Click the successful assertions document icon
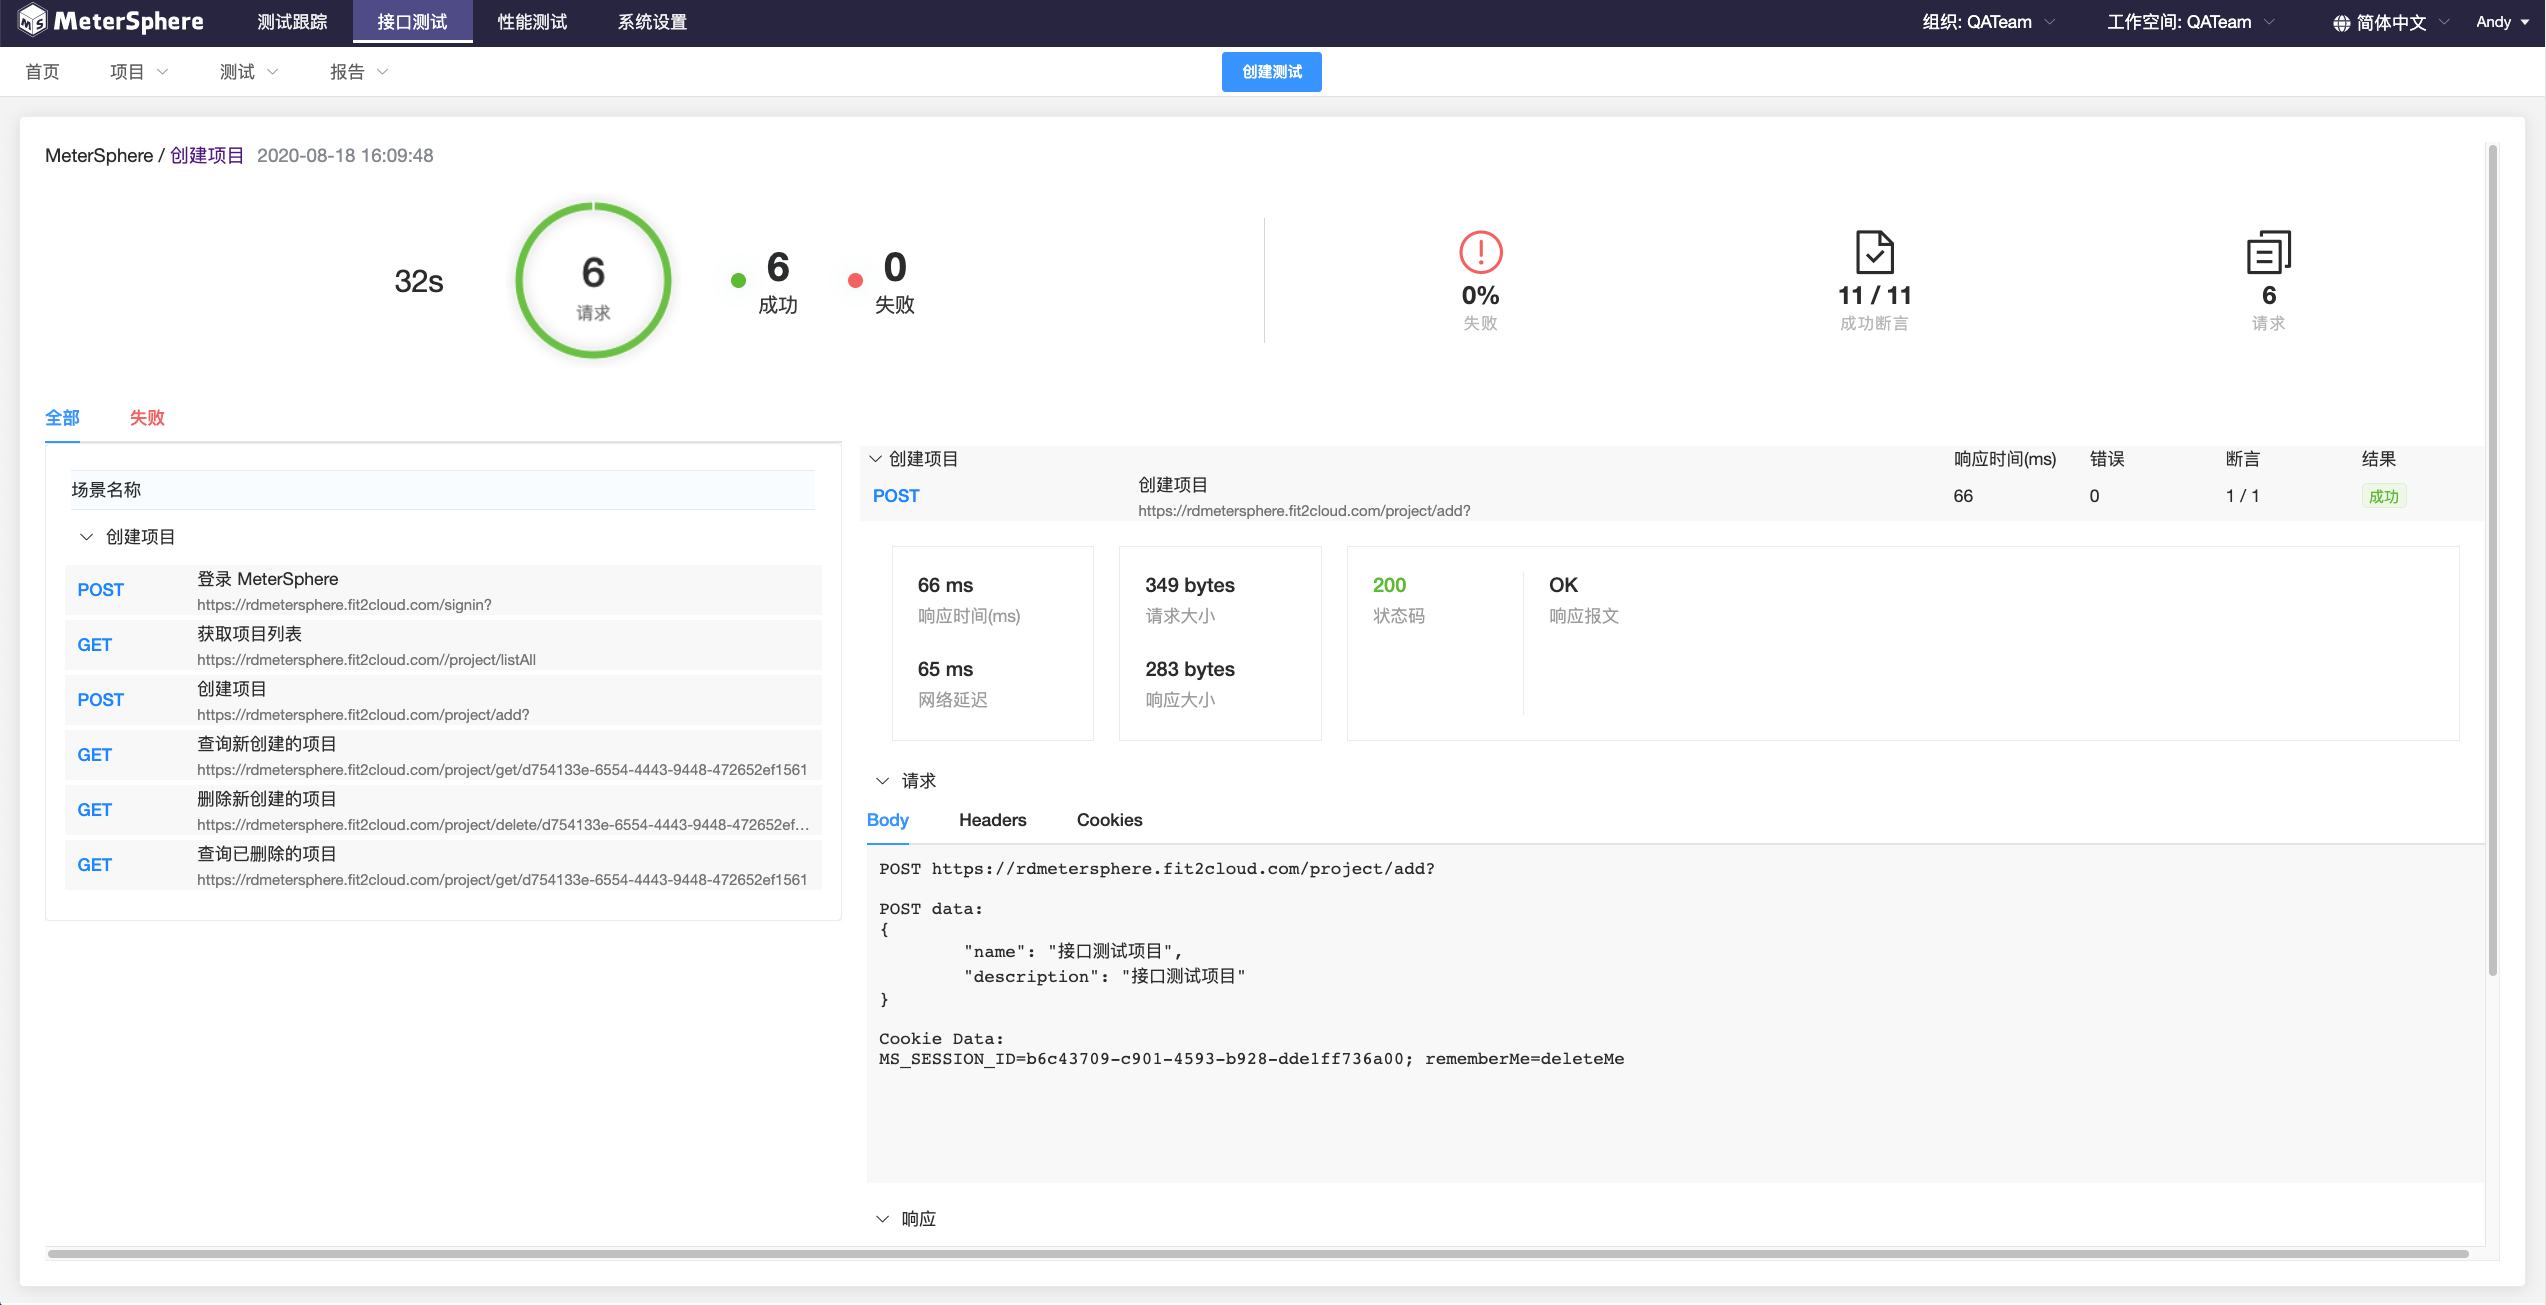 [x=1874, y=252]
